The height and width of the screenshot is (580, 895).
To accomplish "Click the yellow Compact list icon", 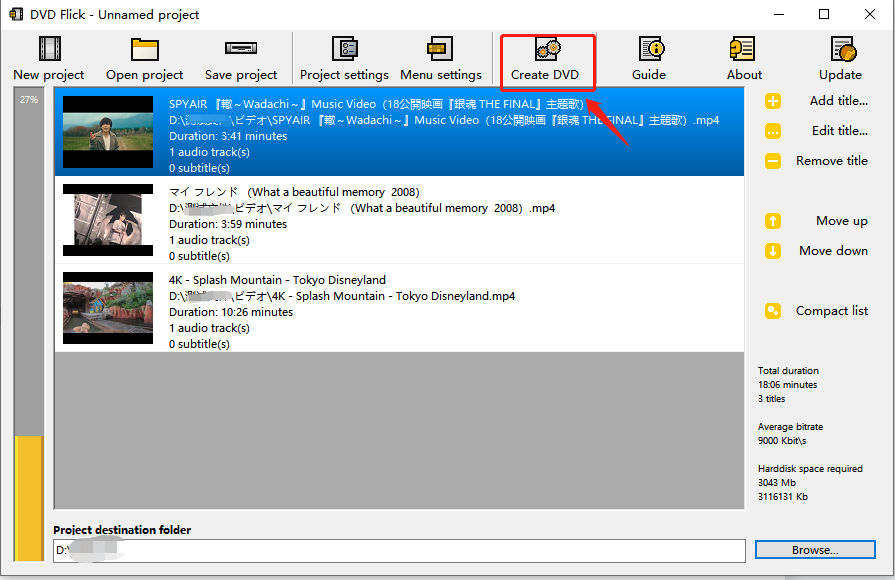I will (x=773, y=311).
